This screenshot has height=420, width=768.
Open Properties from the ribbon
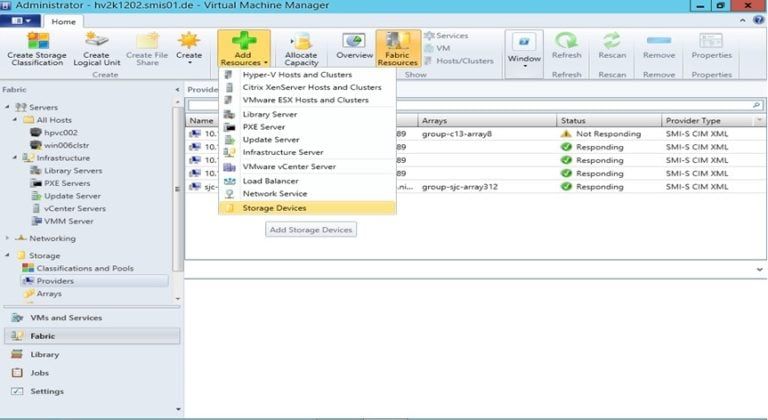click(x=711, y=47)
